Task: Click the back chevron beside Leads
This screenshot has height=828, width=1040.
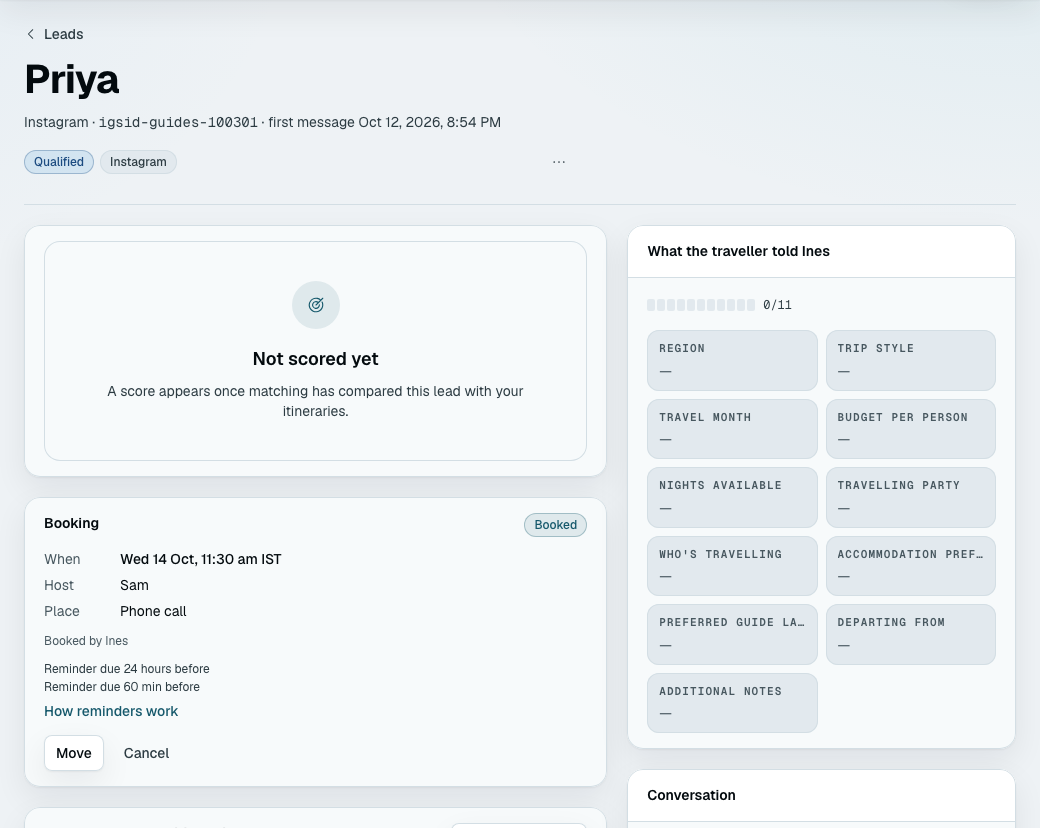Action: pyautogui.click(x=31, y=34)
